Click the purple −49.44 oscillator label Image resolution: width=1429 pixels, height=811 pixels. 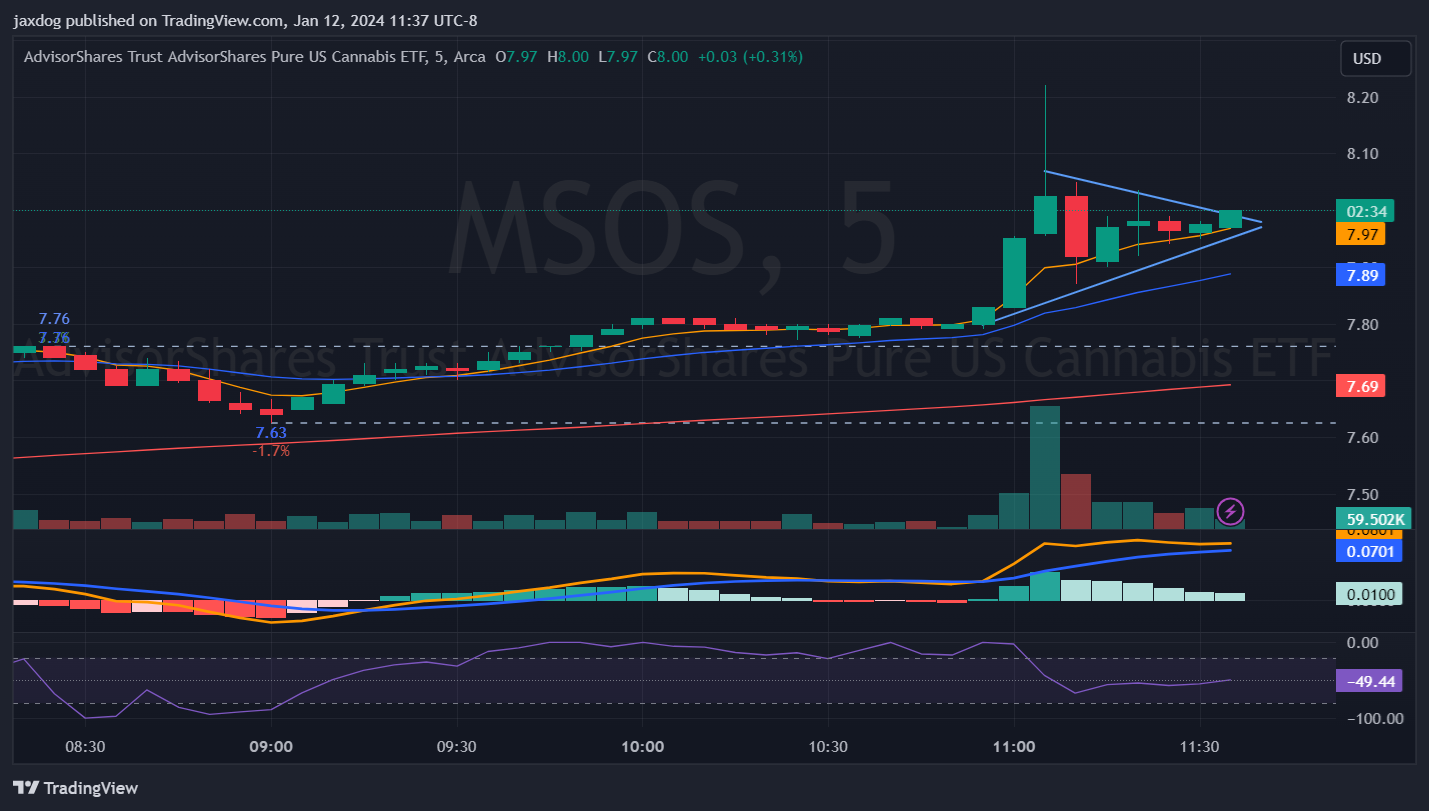pos(1368,681)
